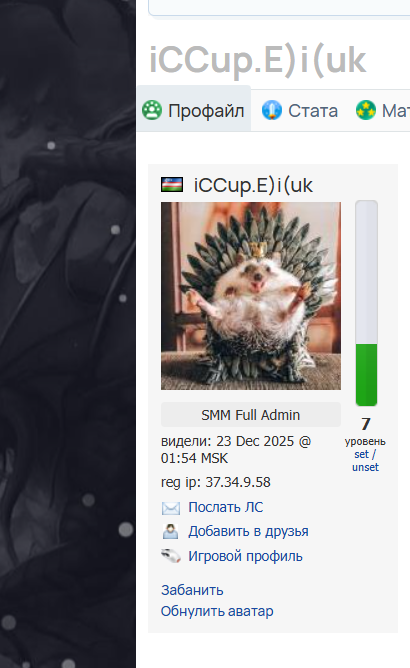Open the Игровой профиль link
This screenshot has height=668, width=410.
[x=245, y=556]
